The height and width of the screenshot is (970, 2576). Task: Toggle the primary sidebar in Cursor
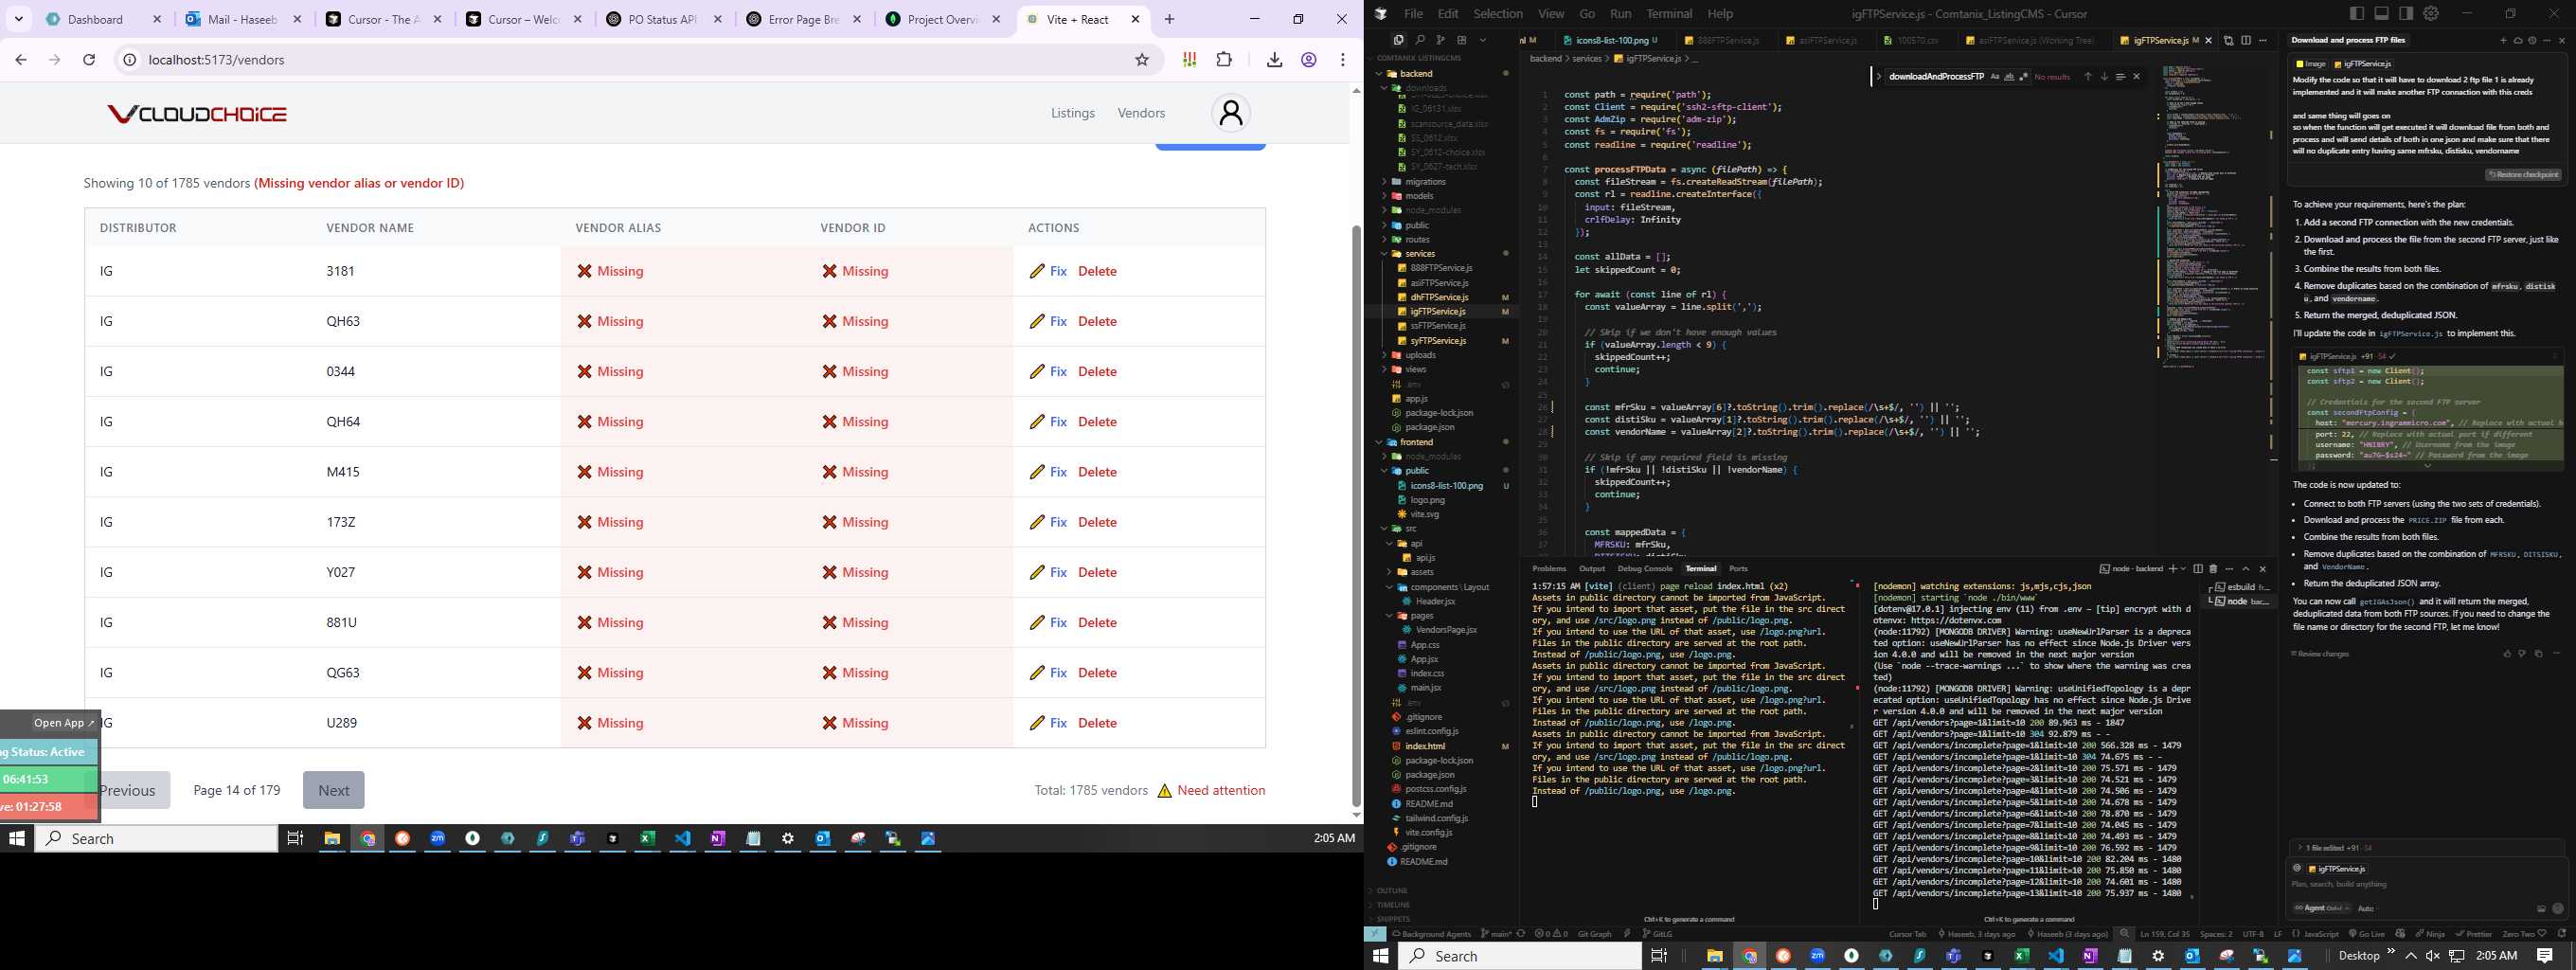point(2357,13)
